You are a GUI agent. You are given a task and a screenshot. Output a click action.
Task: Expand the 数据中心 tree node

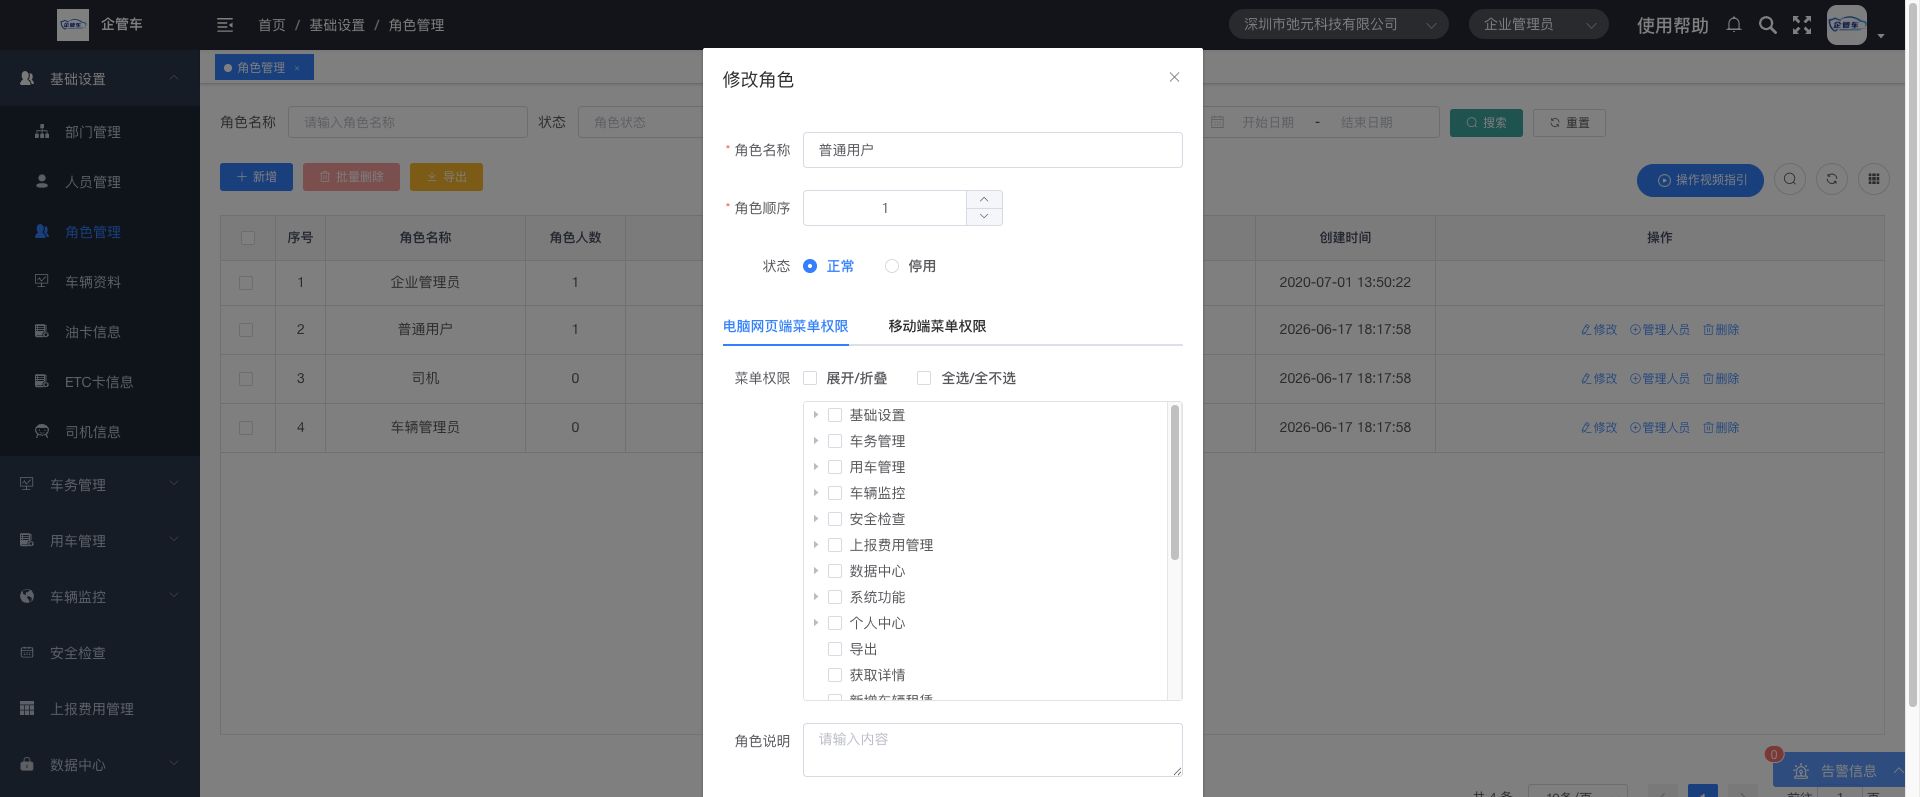pyautogui.click(x=816, y=571)
